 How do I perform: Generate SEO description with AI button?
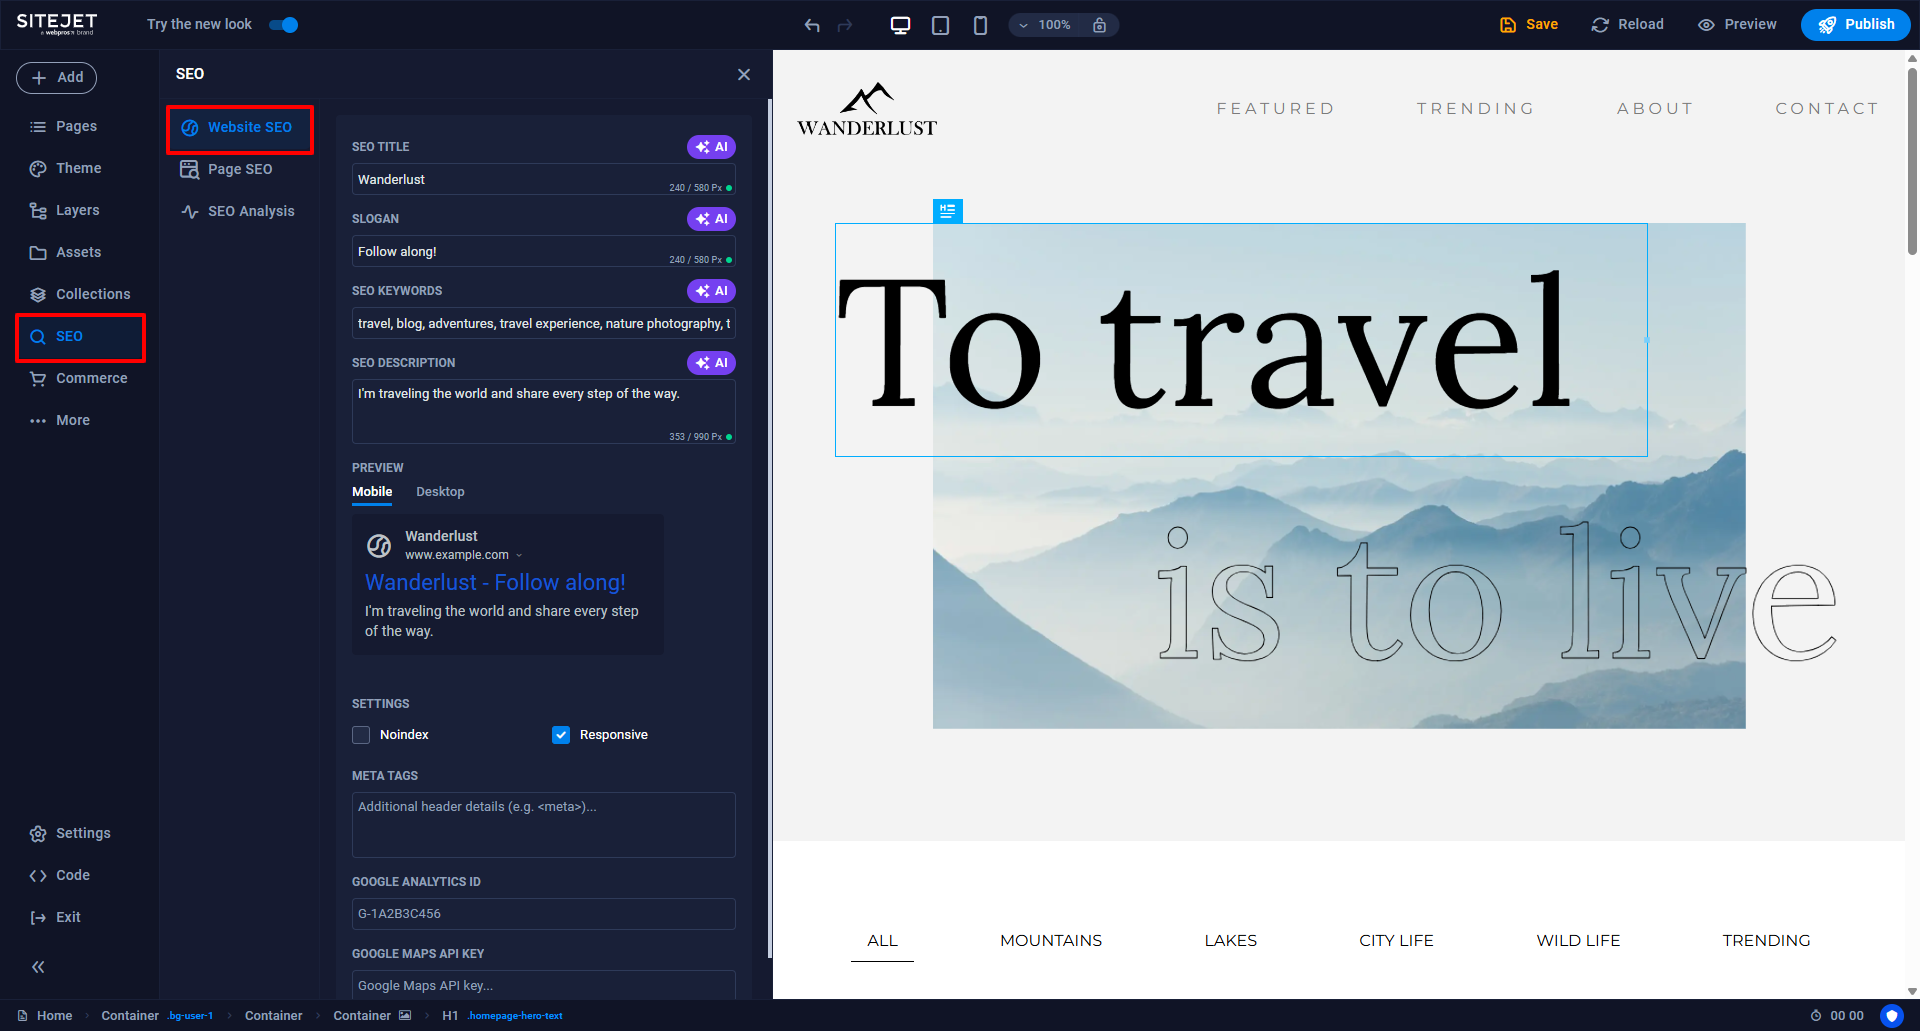click(711, 363)
